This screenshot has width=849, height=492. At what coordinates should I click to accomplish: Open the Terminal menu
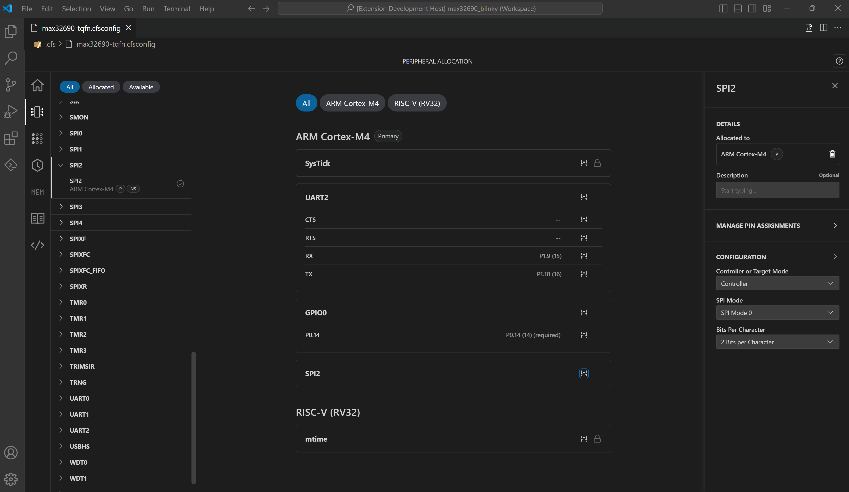coord(176,8)
